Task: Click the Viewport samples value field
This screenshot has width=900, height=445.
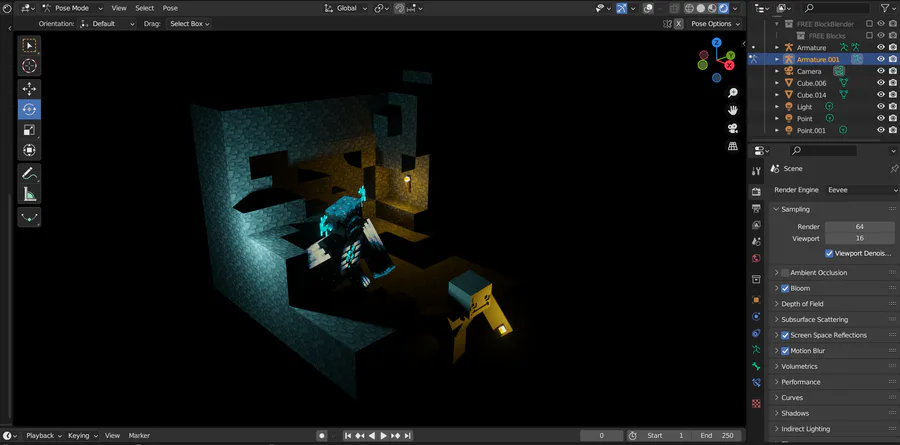Action: point(859,238)
